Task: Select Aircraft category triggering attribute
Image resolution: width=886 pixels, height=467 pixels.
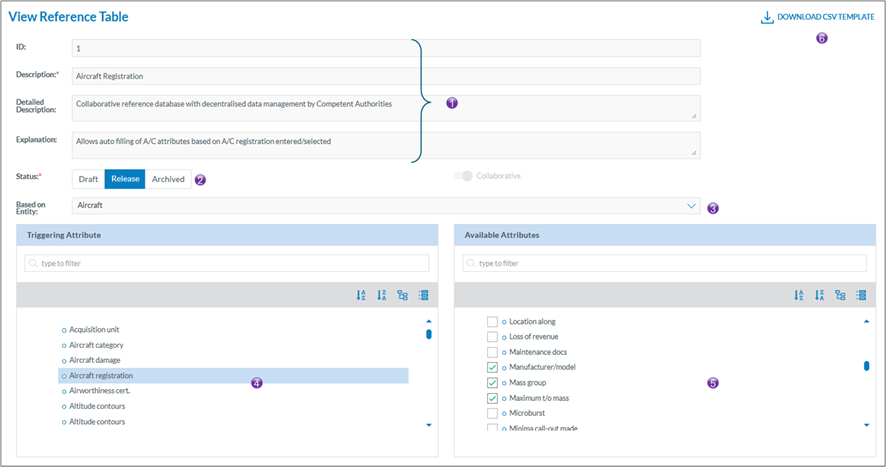Action: 96,345
